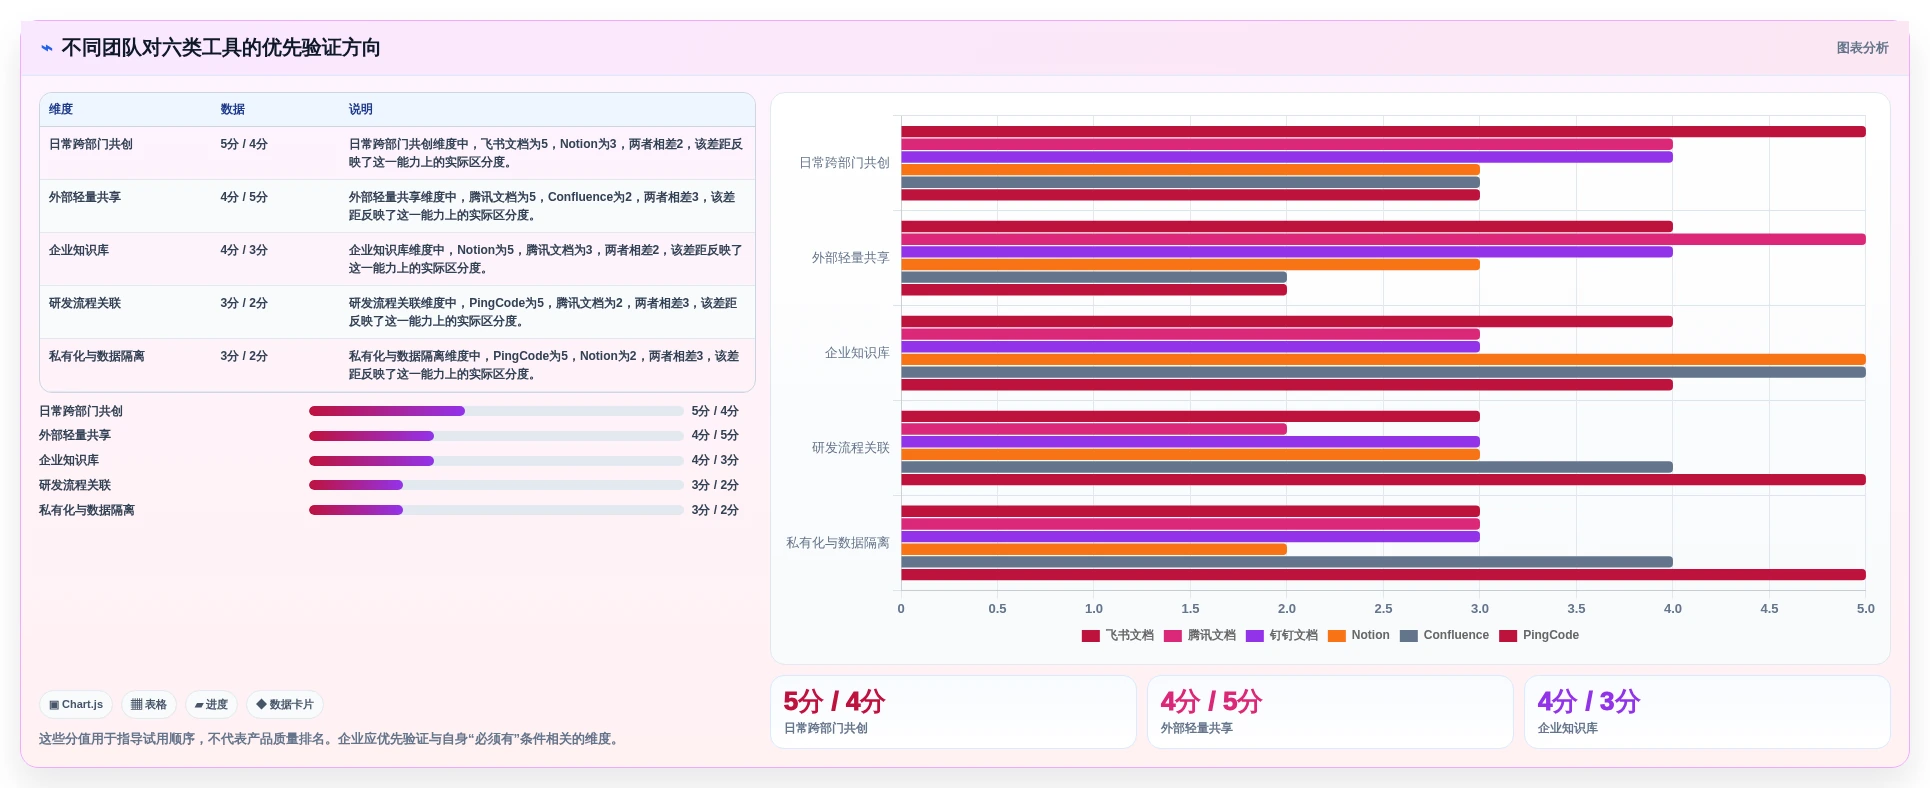Click the 研发流程关联 chart axis label
1930x788 pixels.
click(x=850, y=448)
